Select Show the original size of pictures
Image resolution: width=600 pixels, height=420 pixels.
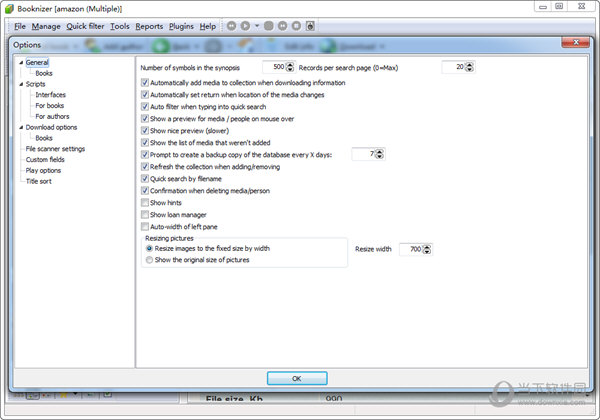point(149,260)
